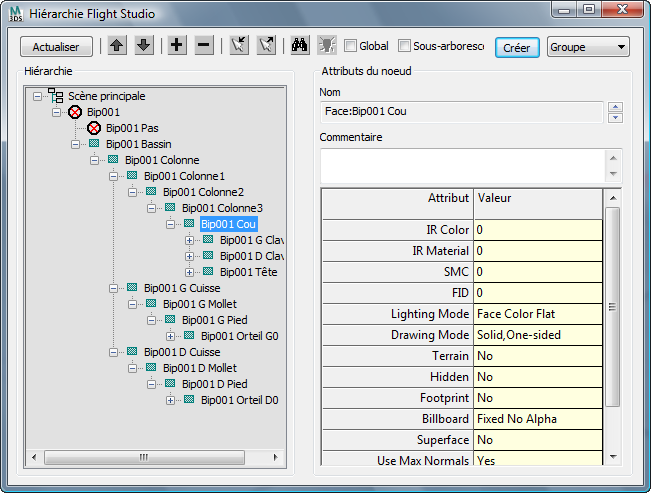Click the plus expand-all toolbar icon
651x493 pixels.
177,45
